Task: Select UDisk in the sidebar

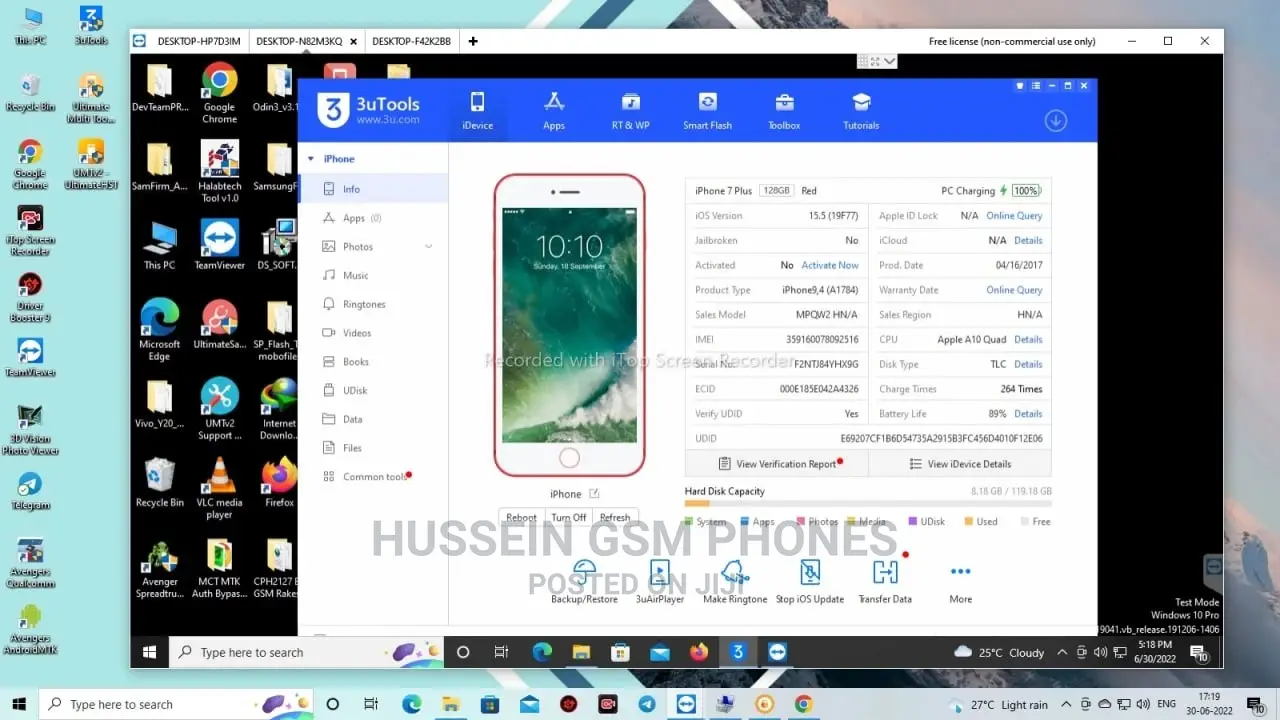Action: (373, 390)
